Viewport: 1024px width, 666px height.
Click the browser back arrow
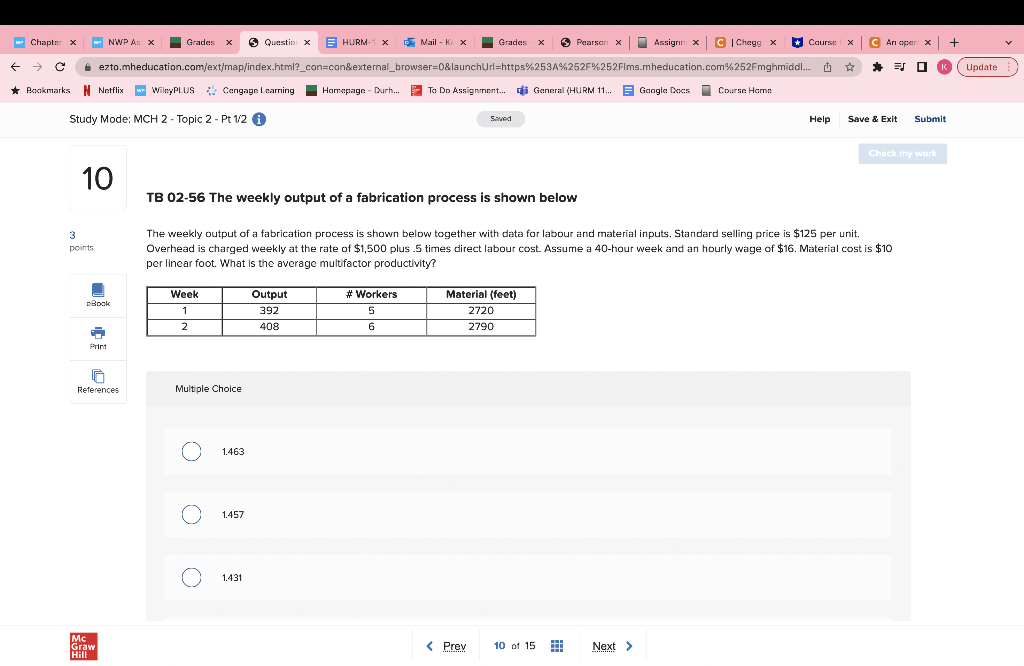pos(16,67)
